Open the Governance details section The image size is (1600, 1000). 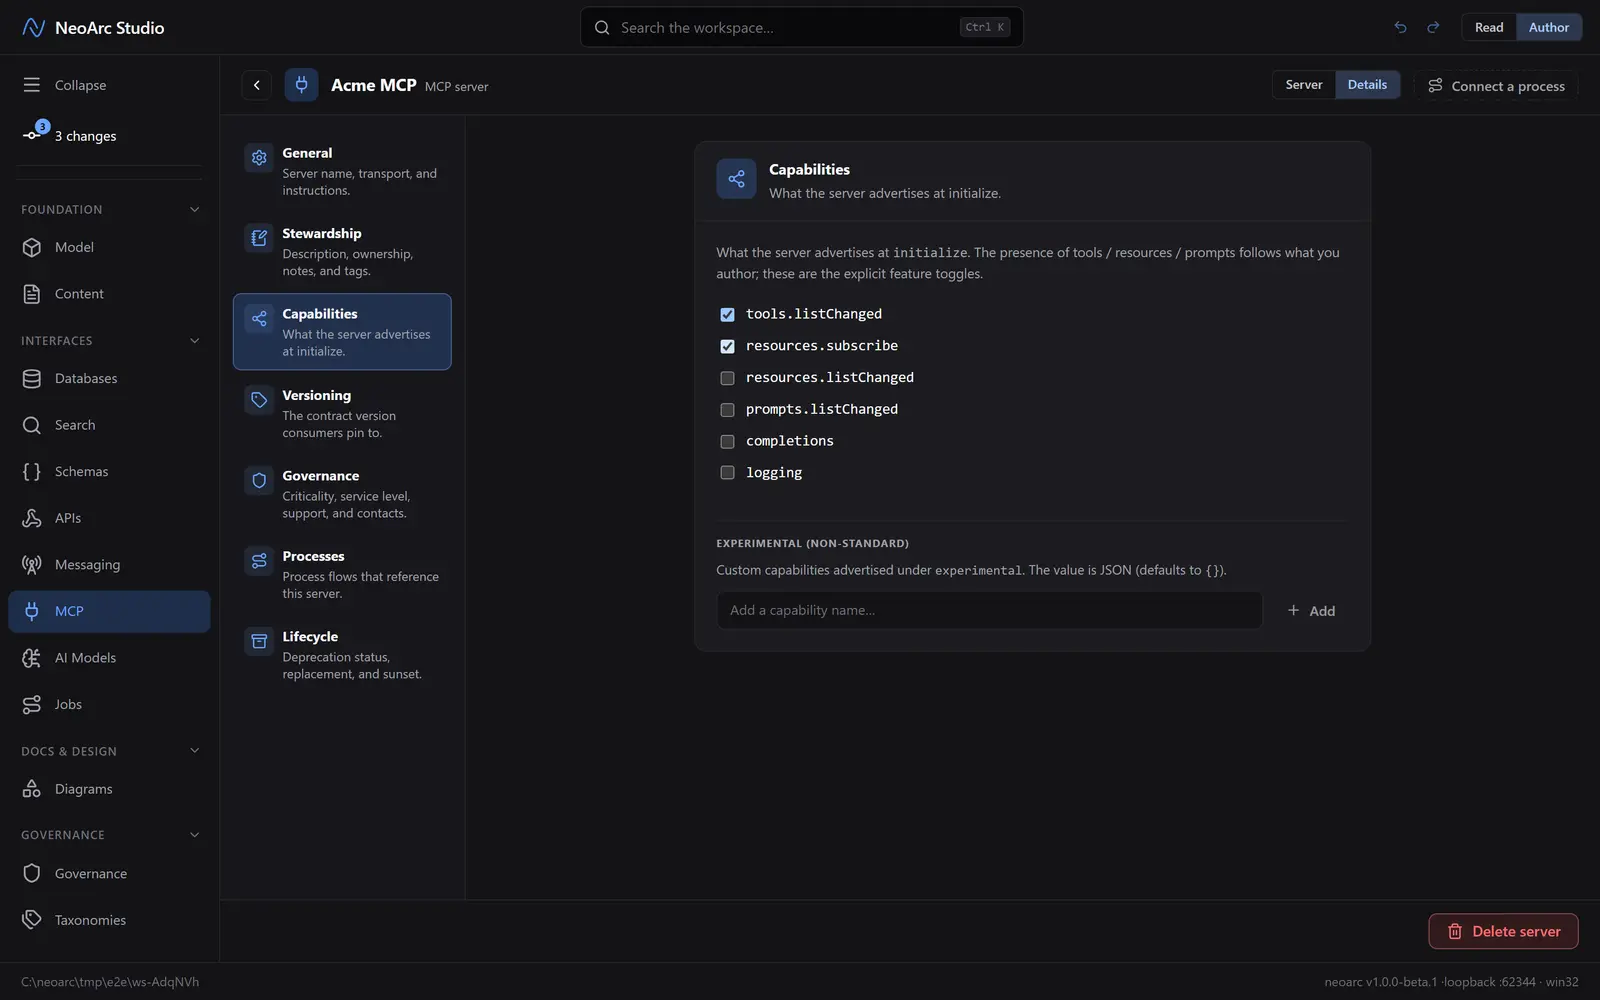point(342,494)
